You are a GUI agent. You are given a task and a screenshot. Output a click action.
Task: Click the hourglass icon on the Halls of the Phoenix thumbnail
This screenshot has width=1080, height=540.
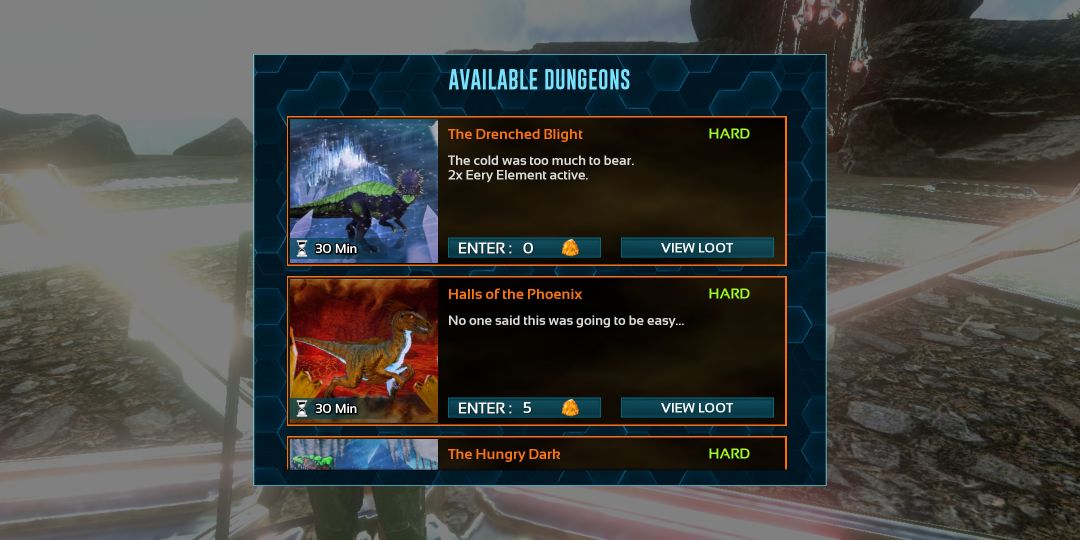[302, 408]
